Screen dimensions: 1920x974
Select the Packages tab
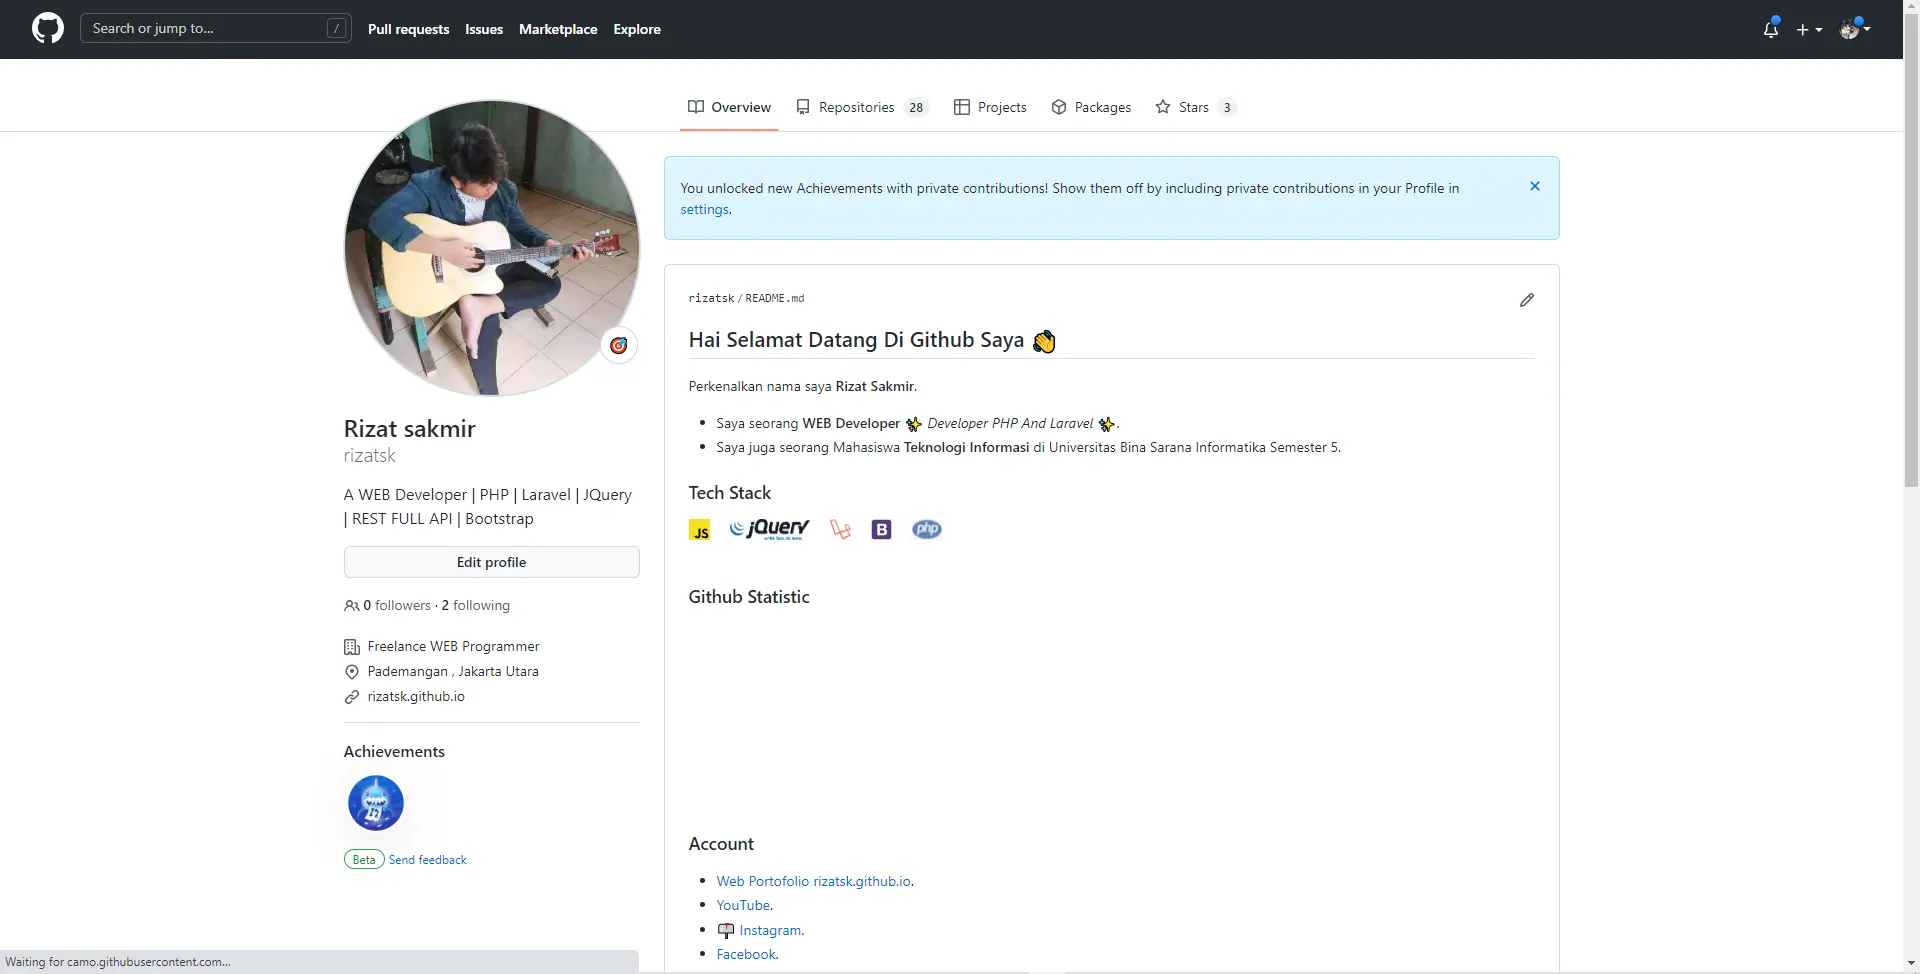pos(1091,108)
